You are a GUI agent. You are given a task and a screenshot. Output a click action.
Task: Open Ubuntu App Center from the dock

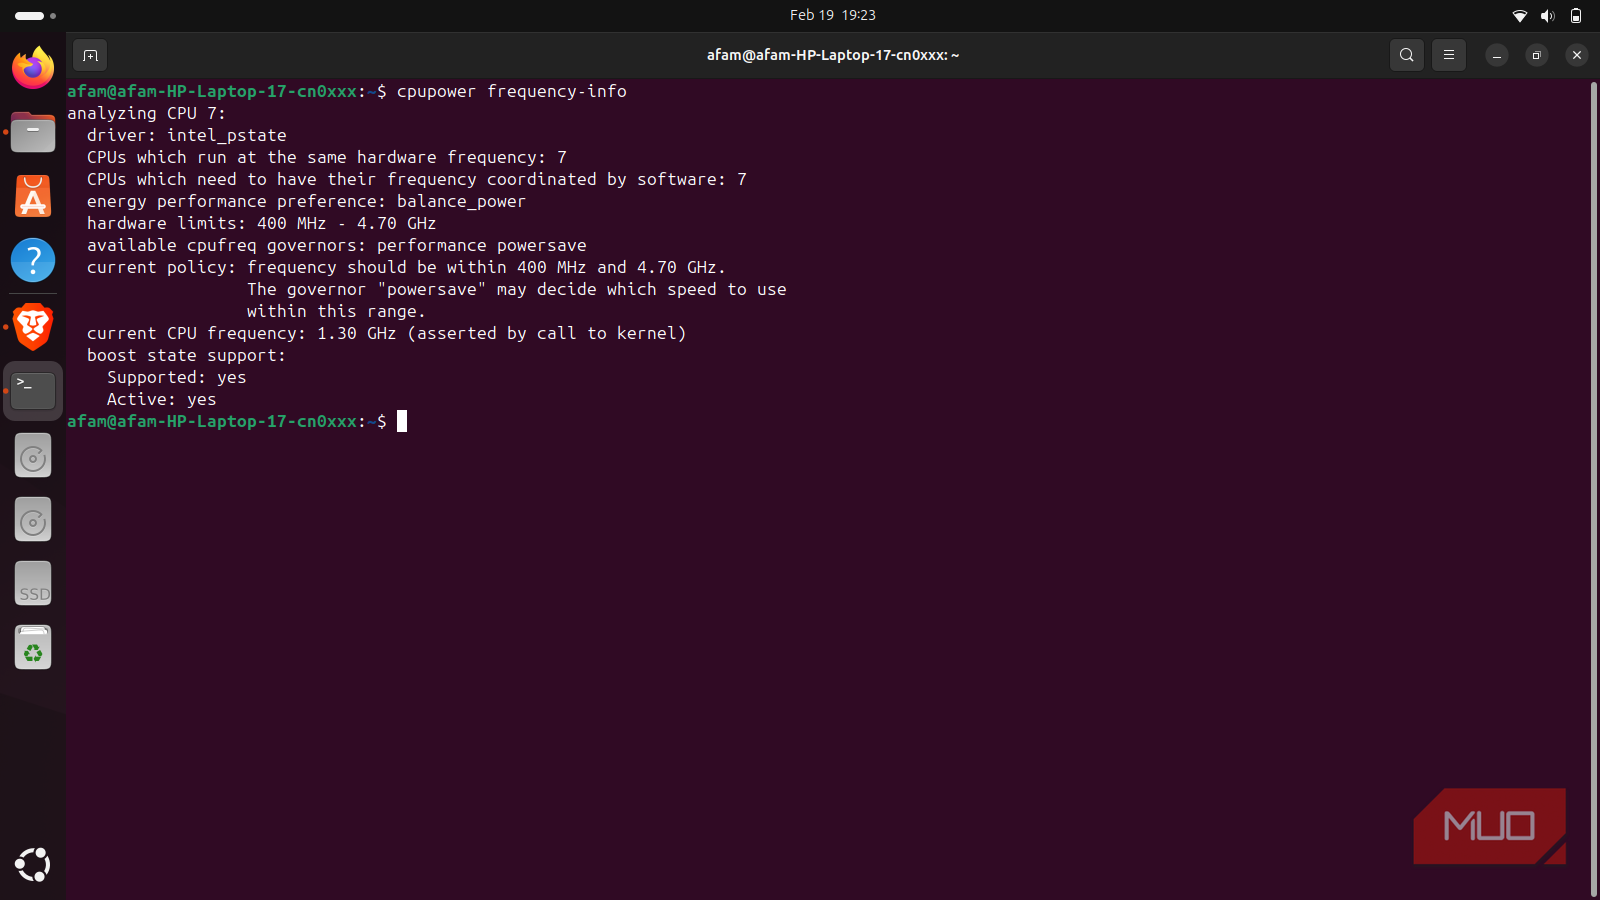[x=33, y=196]
